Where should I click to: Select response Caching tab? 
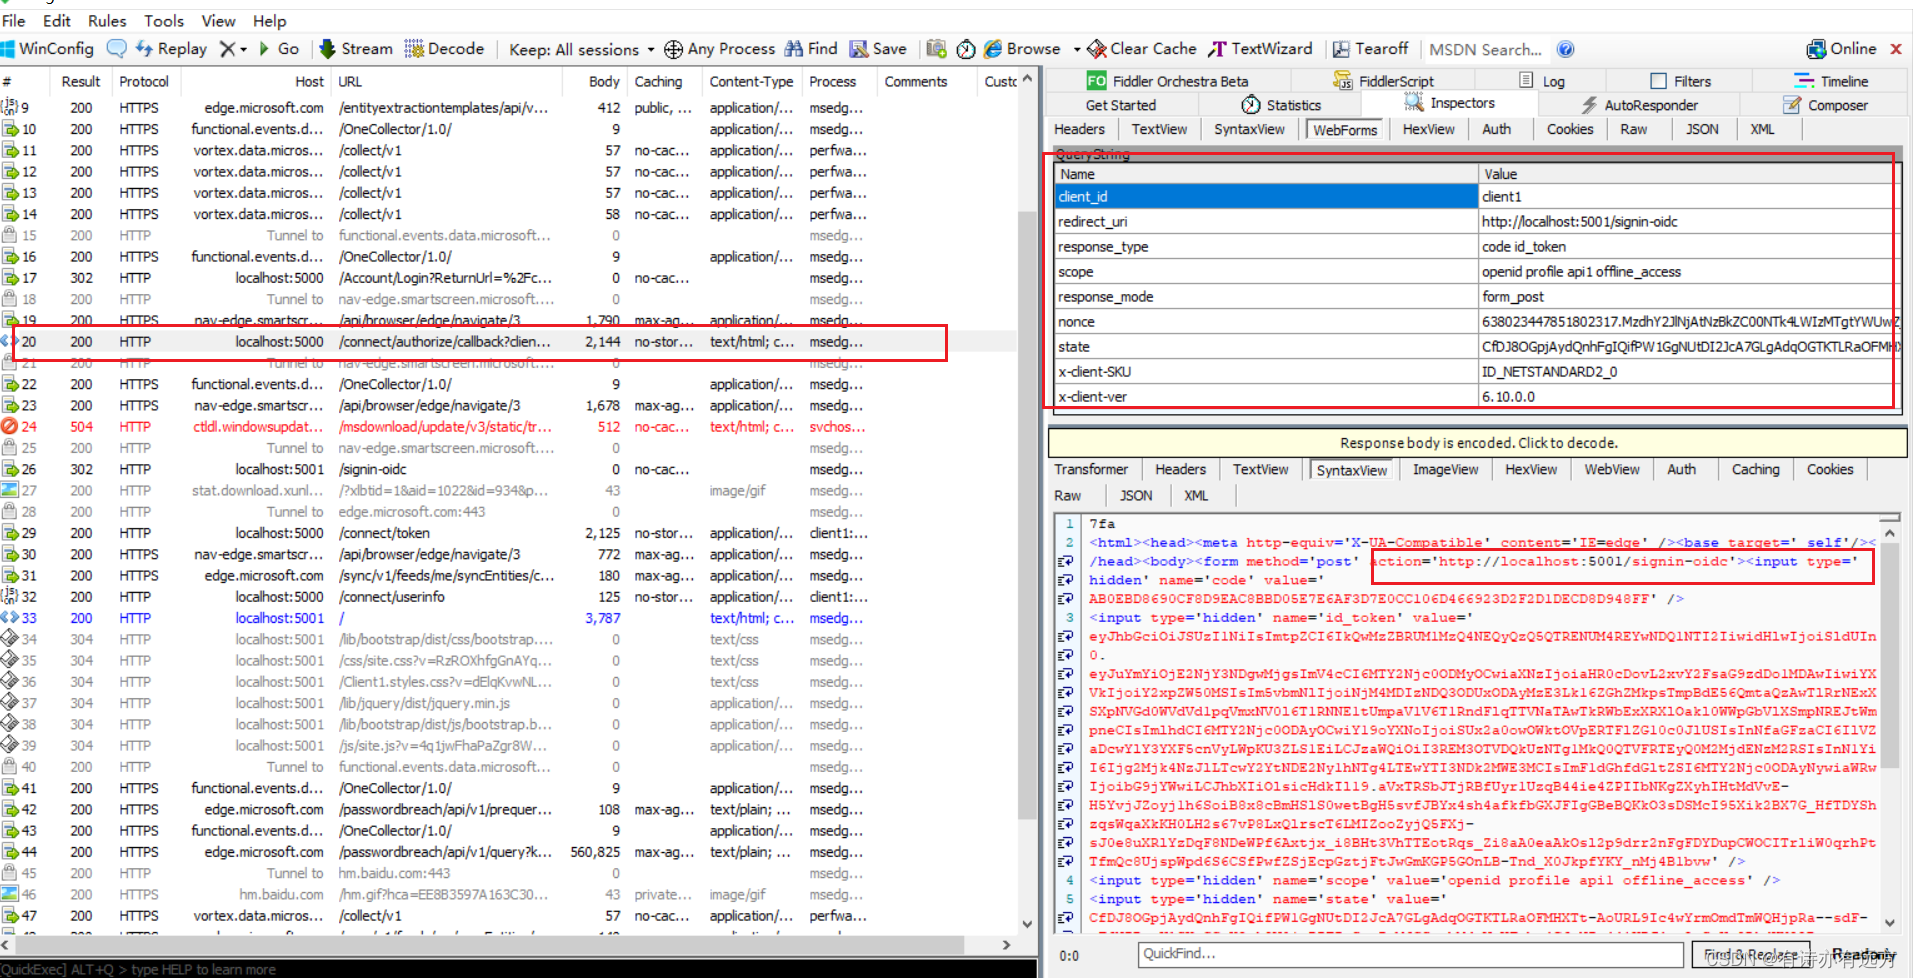1755,469
